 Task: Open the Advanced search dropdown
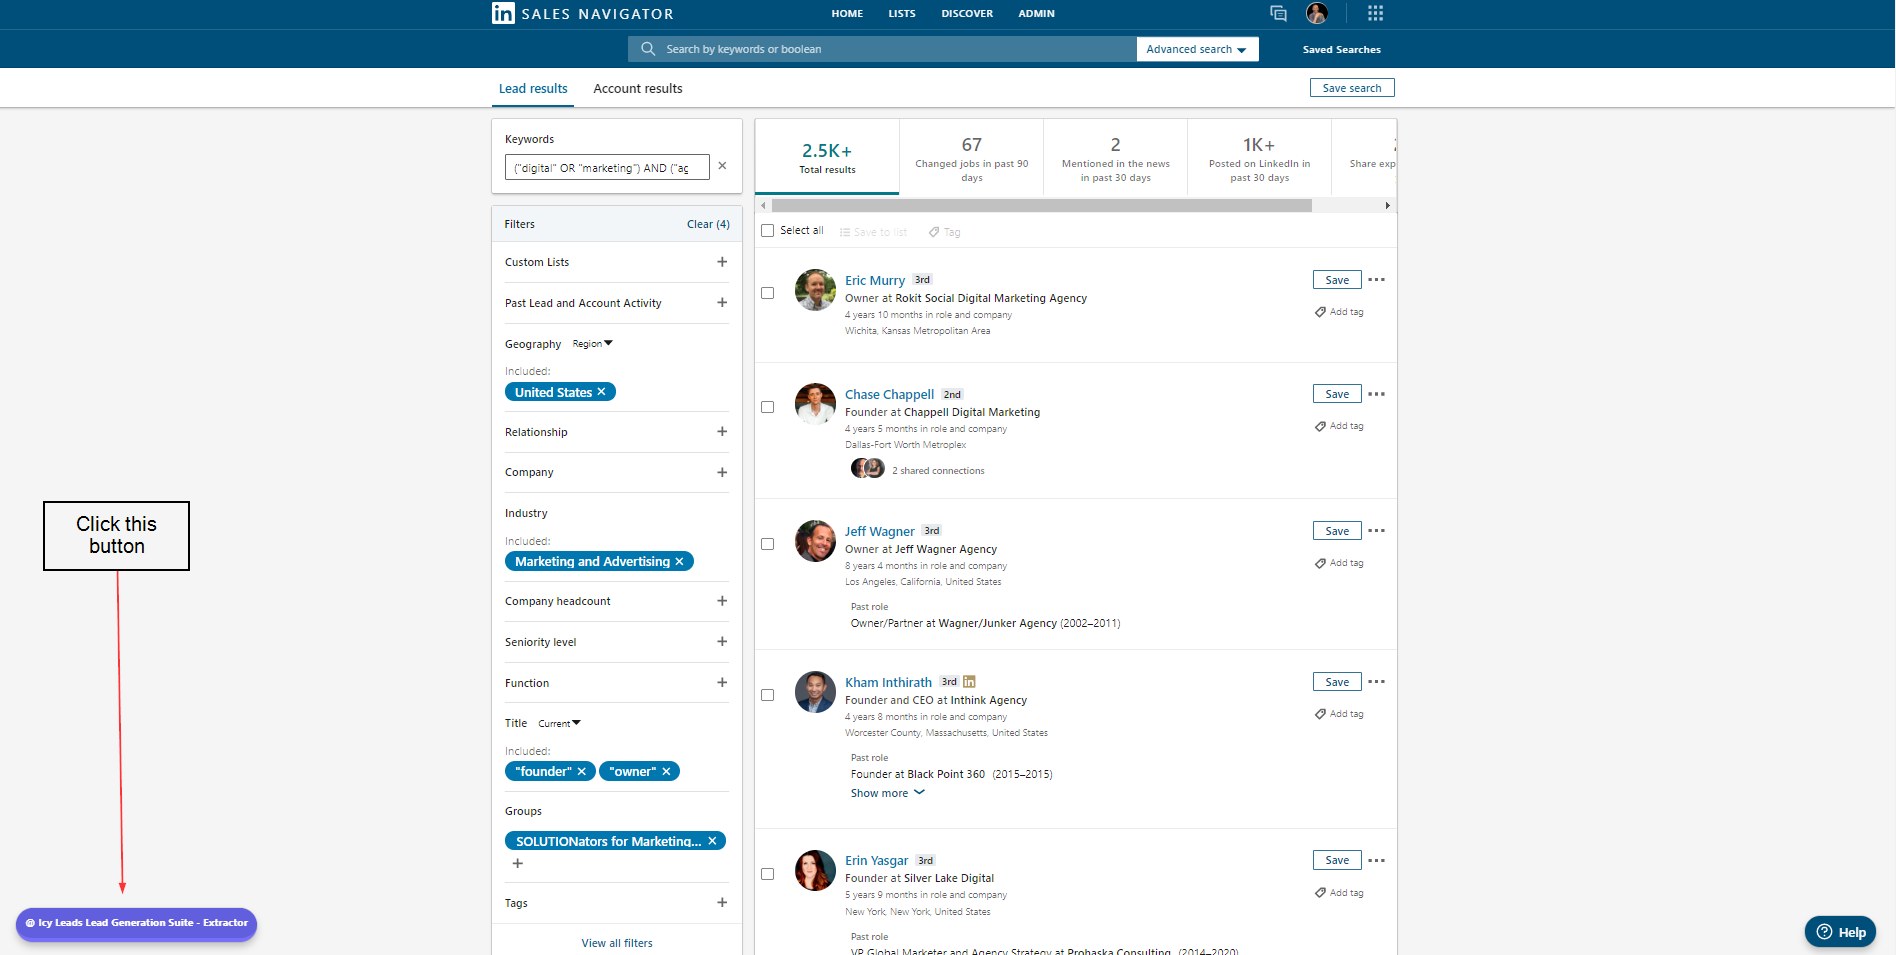(x=1197, y=49)
